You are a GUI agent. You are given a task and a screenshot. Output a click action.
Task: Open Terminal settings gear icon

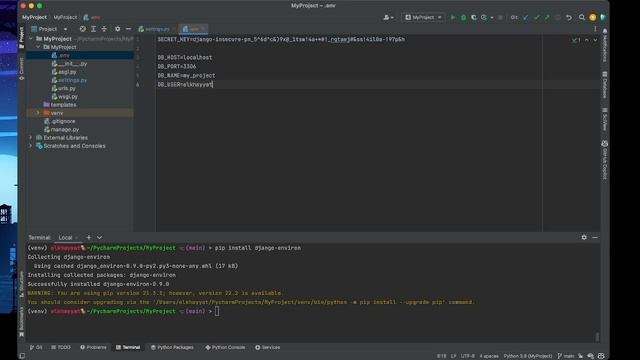click(x=584, y=238)
